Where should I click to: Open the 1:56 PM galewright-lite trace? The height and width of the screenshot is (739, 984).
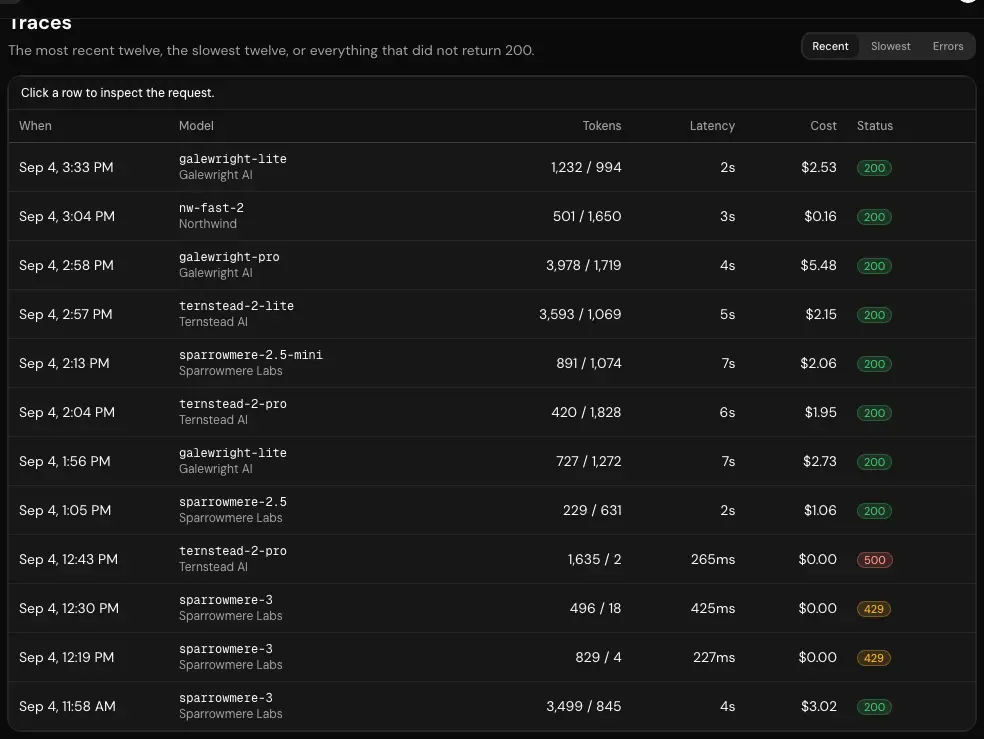coord(492,460)
